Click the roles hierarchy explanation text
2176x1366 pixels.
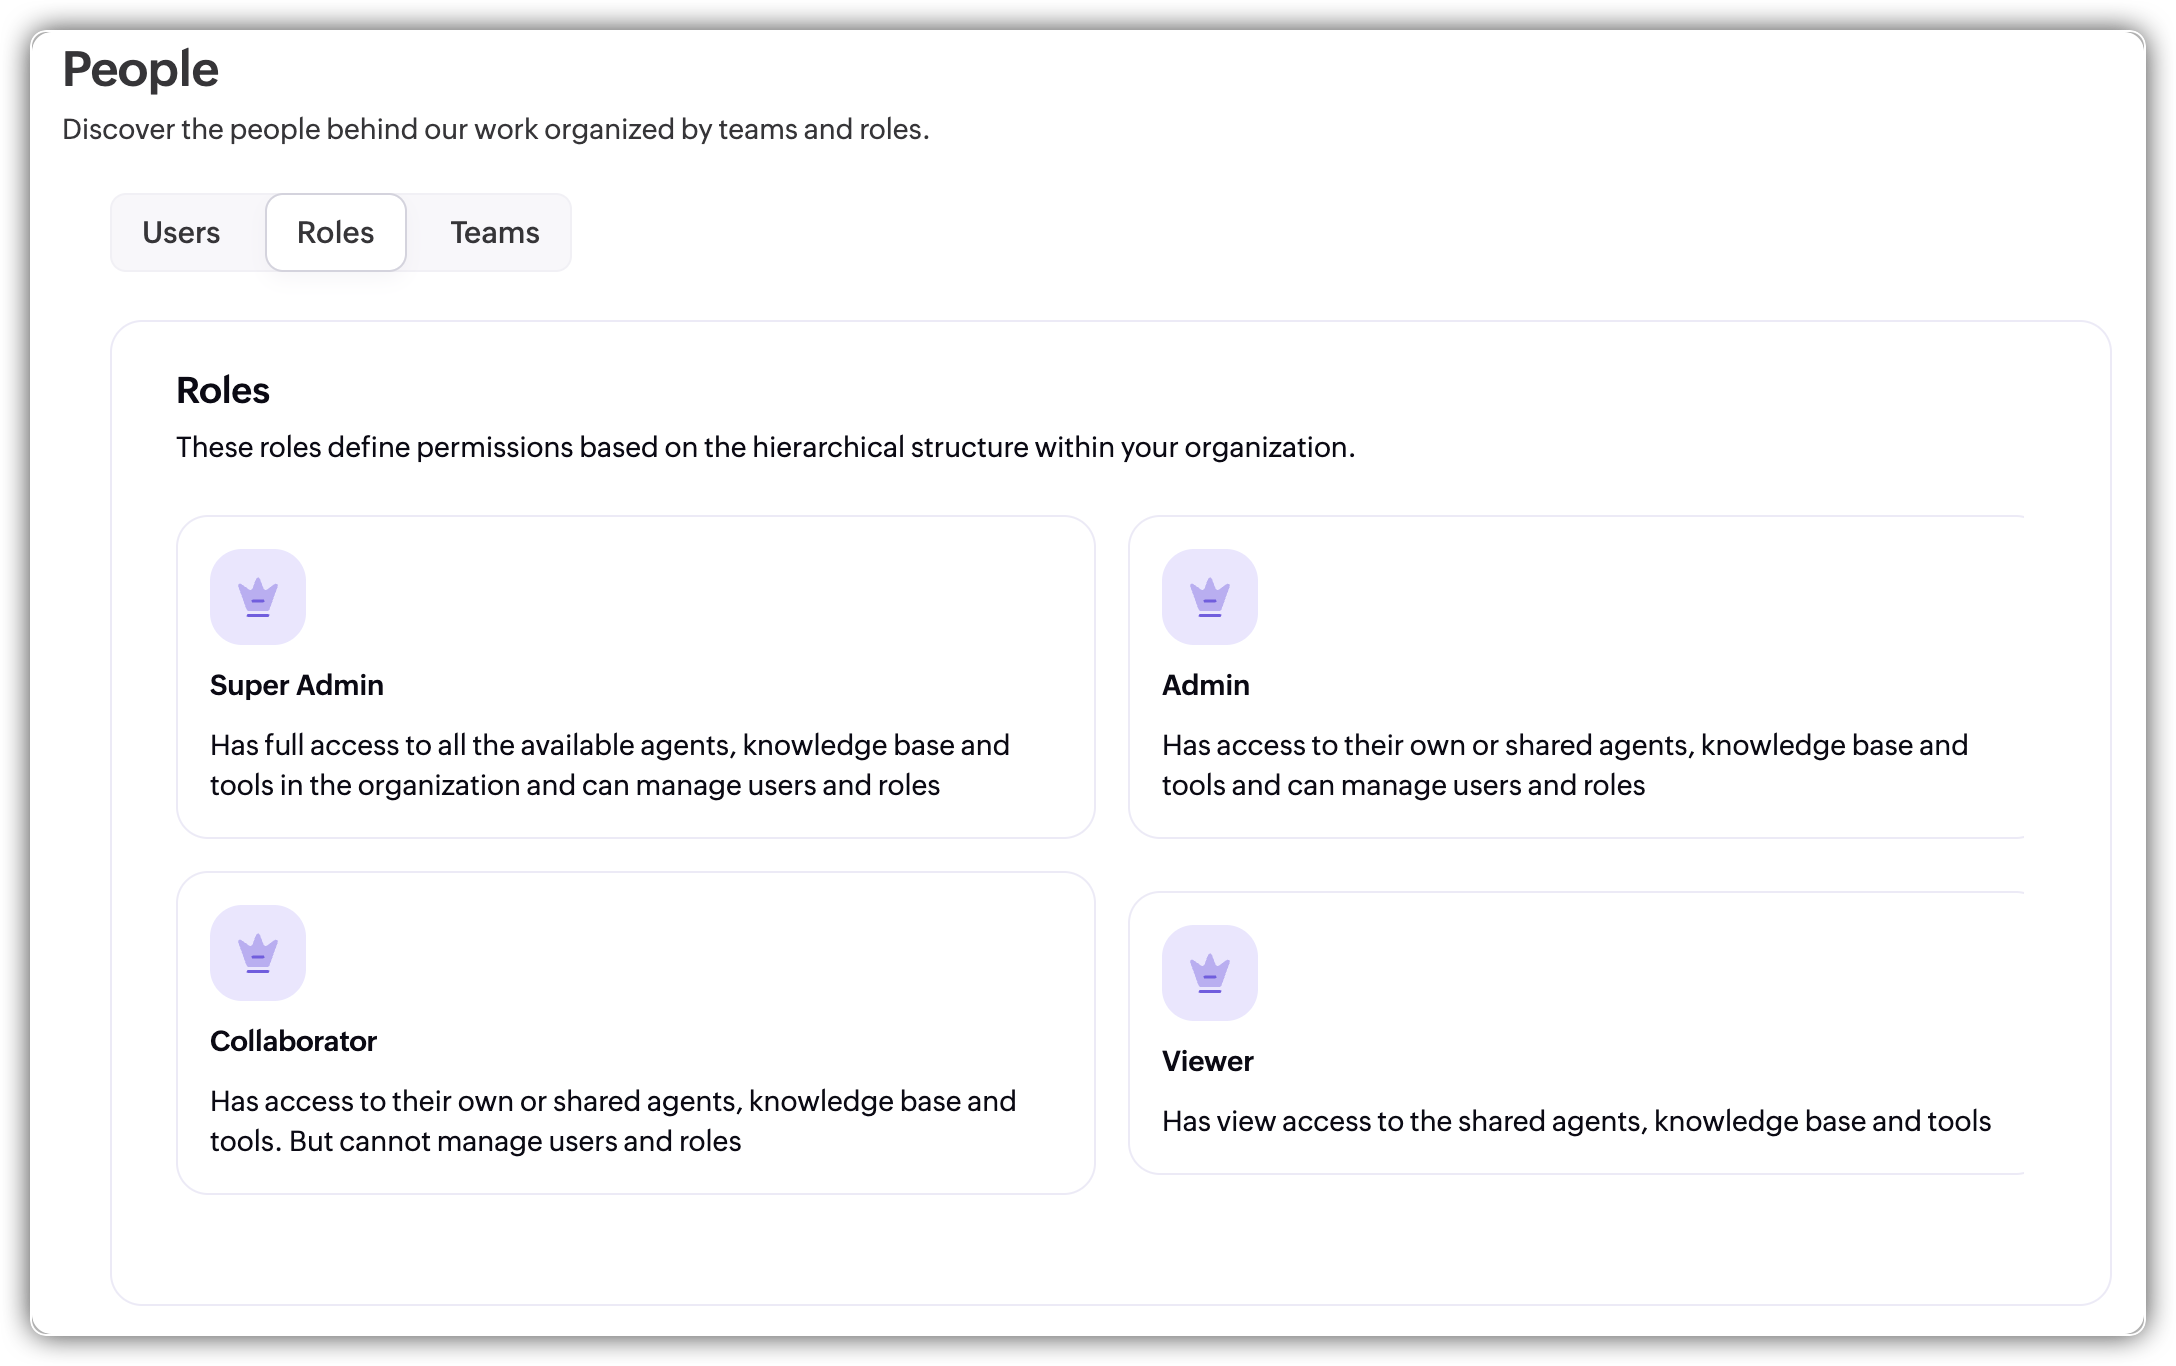(x=765, y=447)
